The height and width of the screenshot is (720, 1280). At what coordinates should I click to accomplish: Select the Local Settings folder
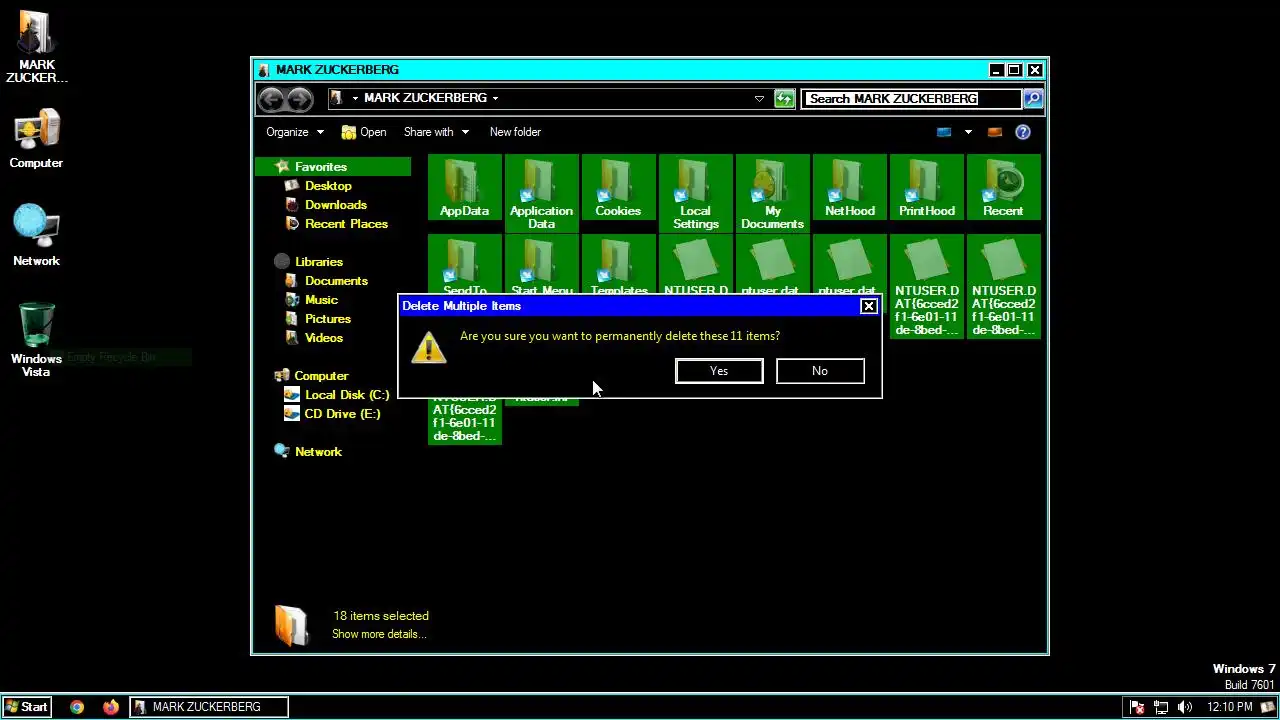pos(695,193)
